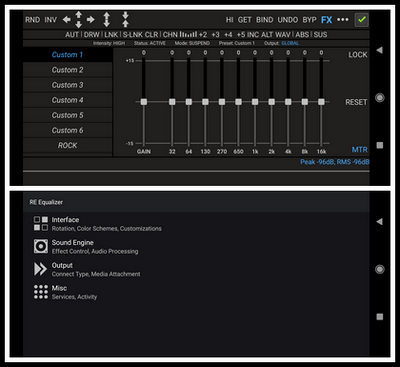Open the three-dots overflow menu
400x367 pixels.
click(x=343, y=20)
